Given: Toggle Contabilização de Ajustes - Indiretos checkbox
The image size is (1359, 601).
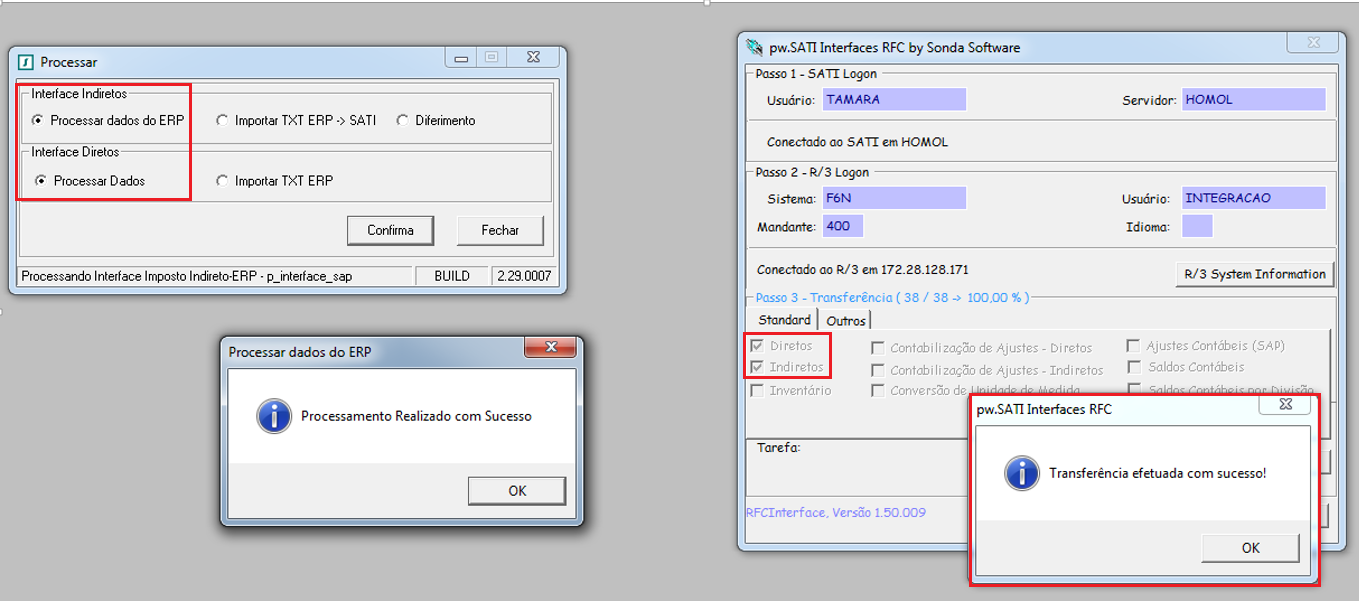Looking at the screenshot, I should 877,370.
